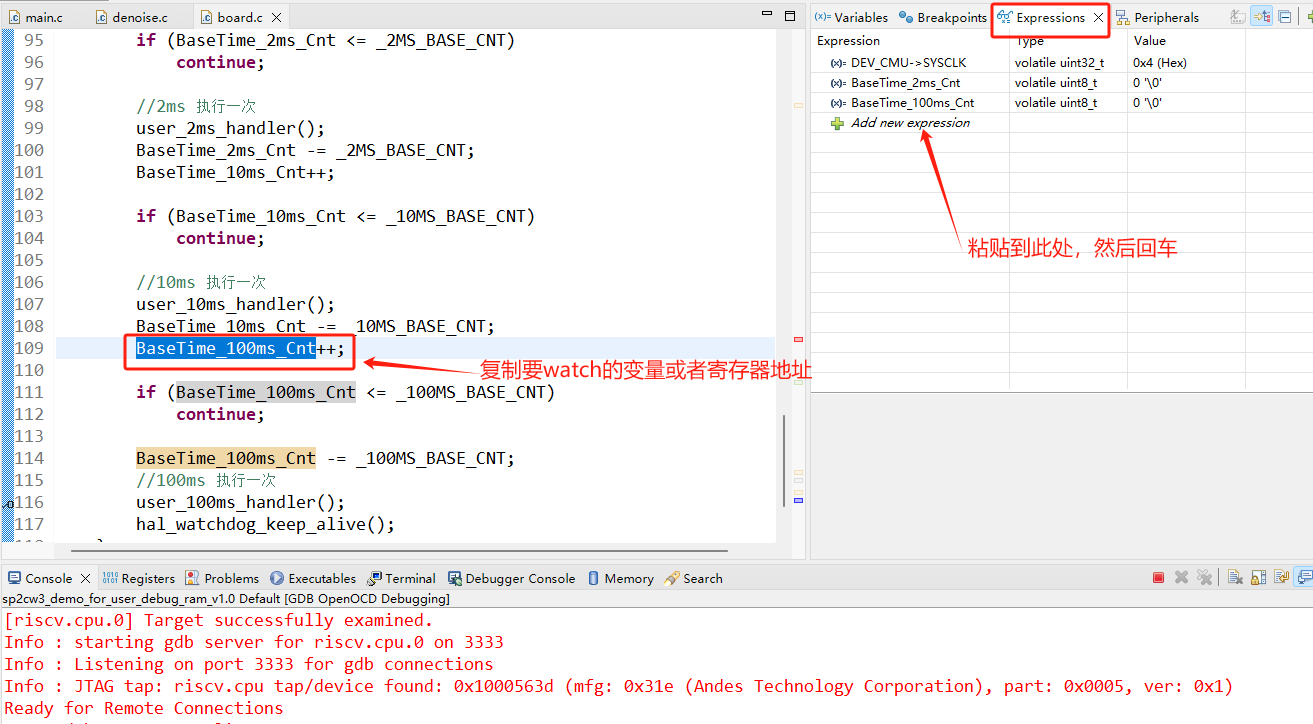The width and height of the screenshot is (1313, 724).
Task: Toggle Show Type Names icon in Expressions view
Action: (x=1239, y=17)
